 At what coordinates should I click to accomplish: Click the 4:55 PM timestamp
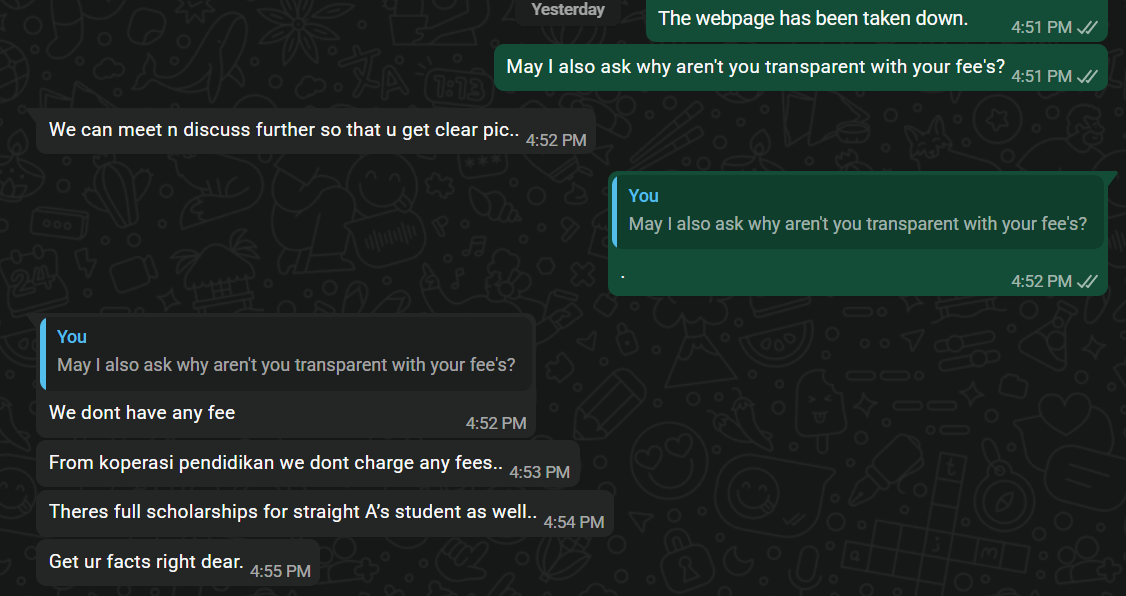coord(280,571)
